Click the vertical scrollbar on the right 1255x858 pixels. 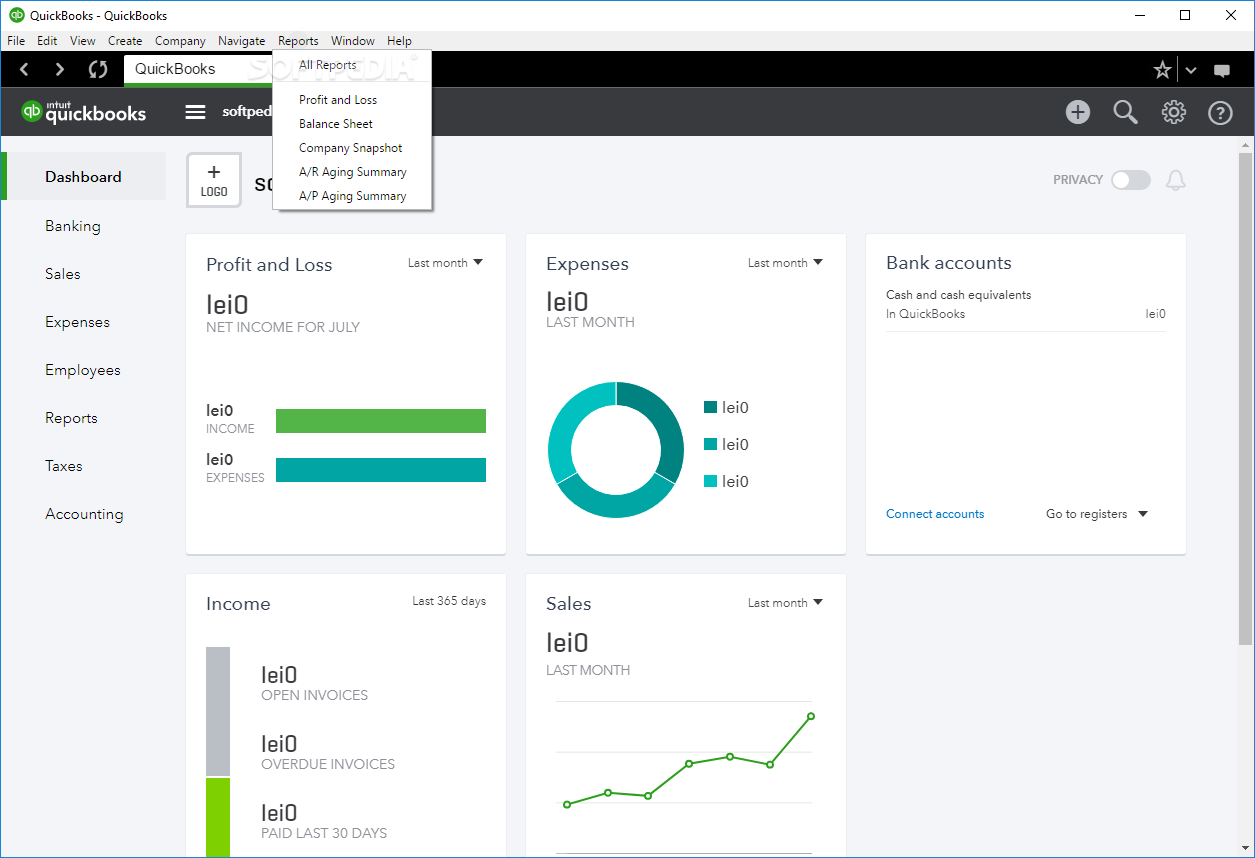point(1245,400)
